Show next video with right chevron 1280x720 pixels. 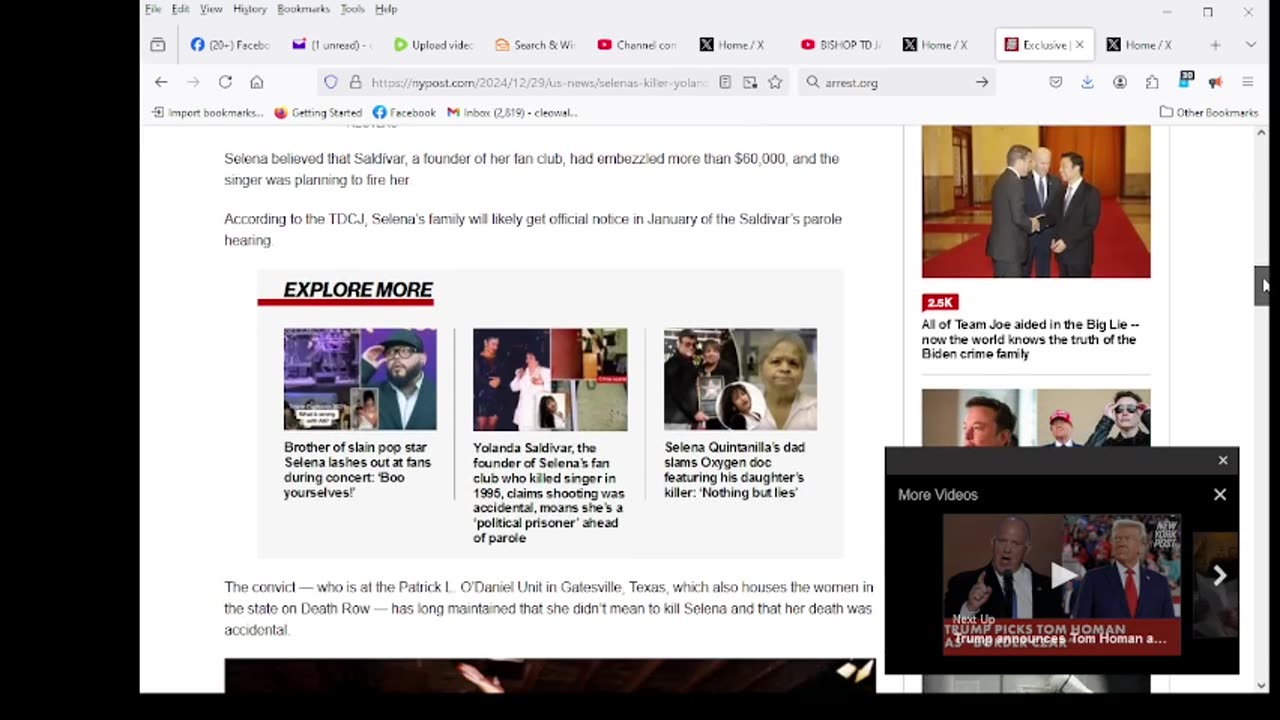(x=1220, y=575)
